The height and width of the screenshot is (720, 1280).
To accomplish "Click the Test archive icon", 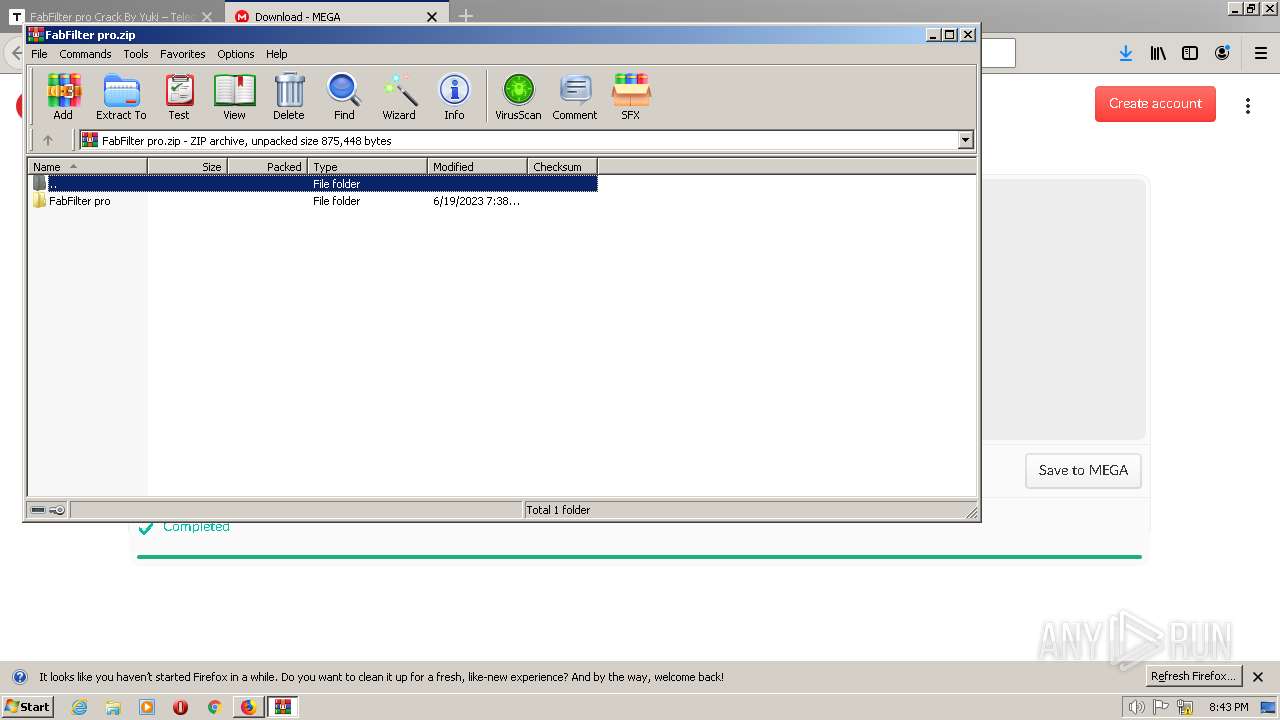I will tap(179, 97).
